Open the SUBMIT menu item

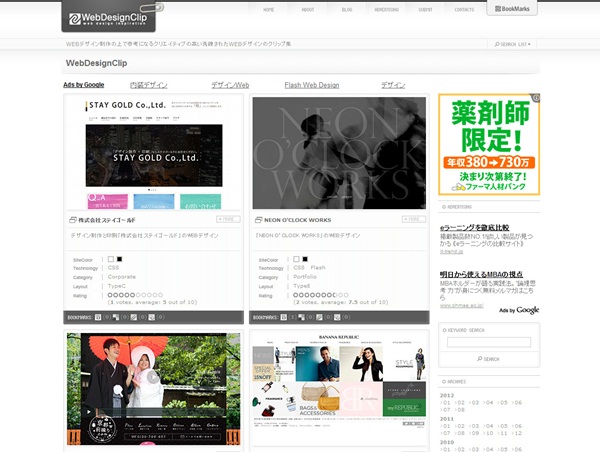coord(425,10)
